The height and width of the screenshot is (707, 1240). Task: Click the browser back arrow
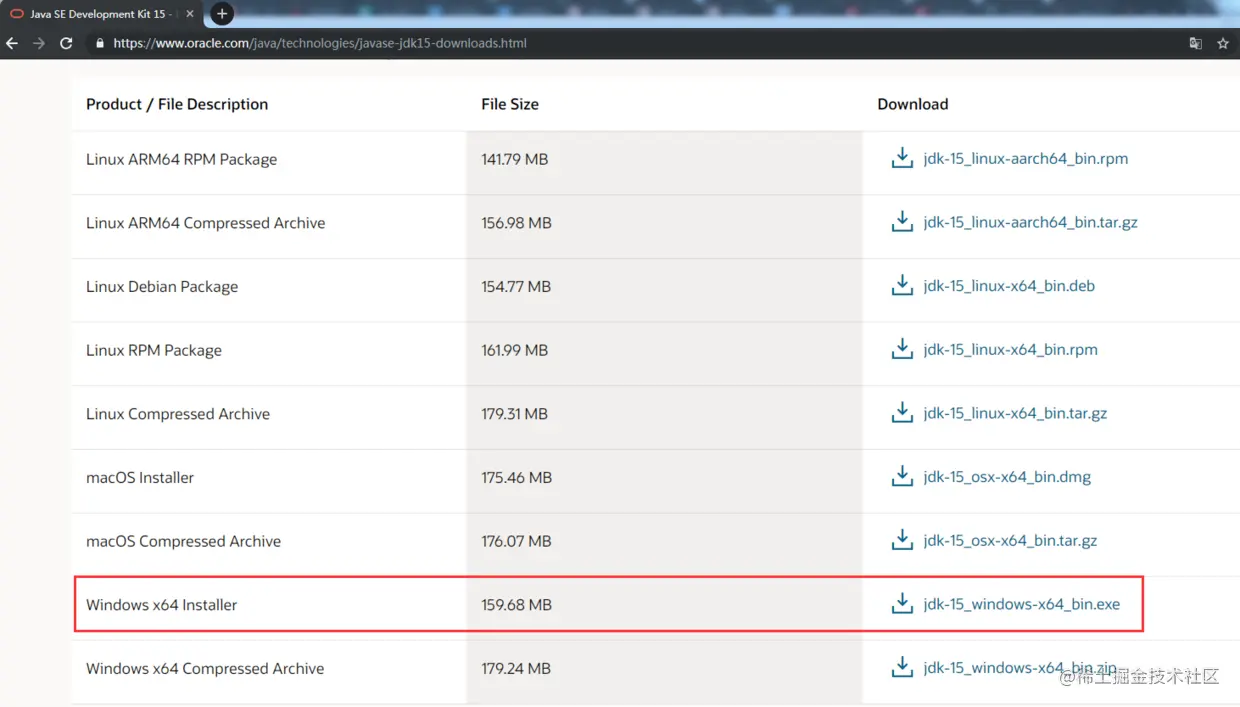[12, 43]
